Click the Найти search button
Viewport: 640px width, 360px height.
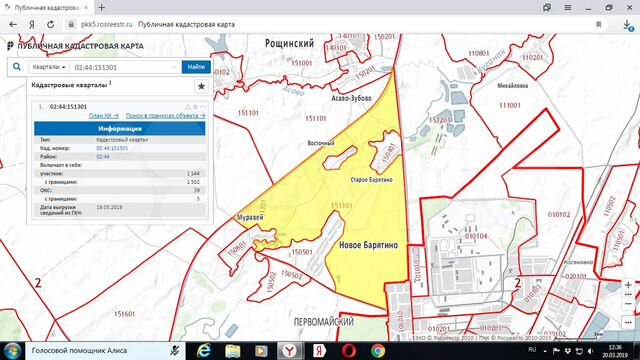196,67
